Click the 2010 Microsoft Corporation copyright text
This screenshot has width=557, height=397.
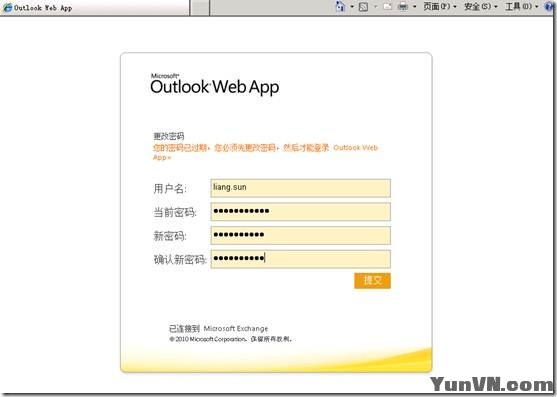point(231,339)
